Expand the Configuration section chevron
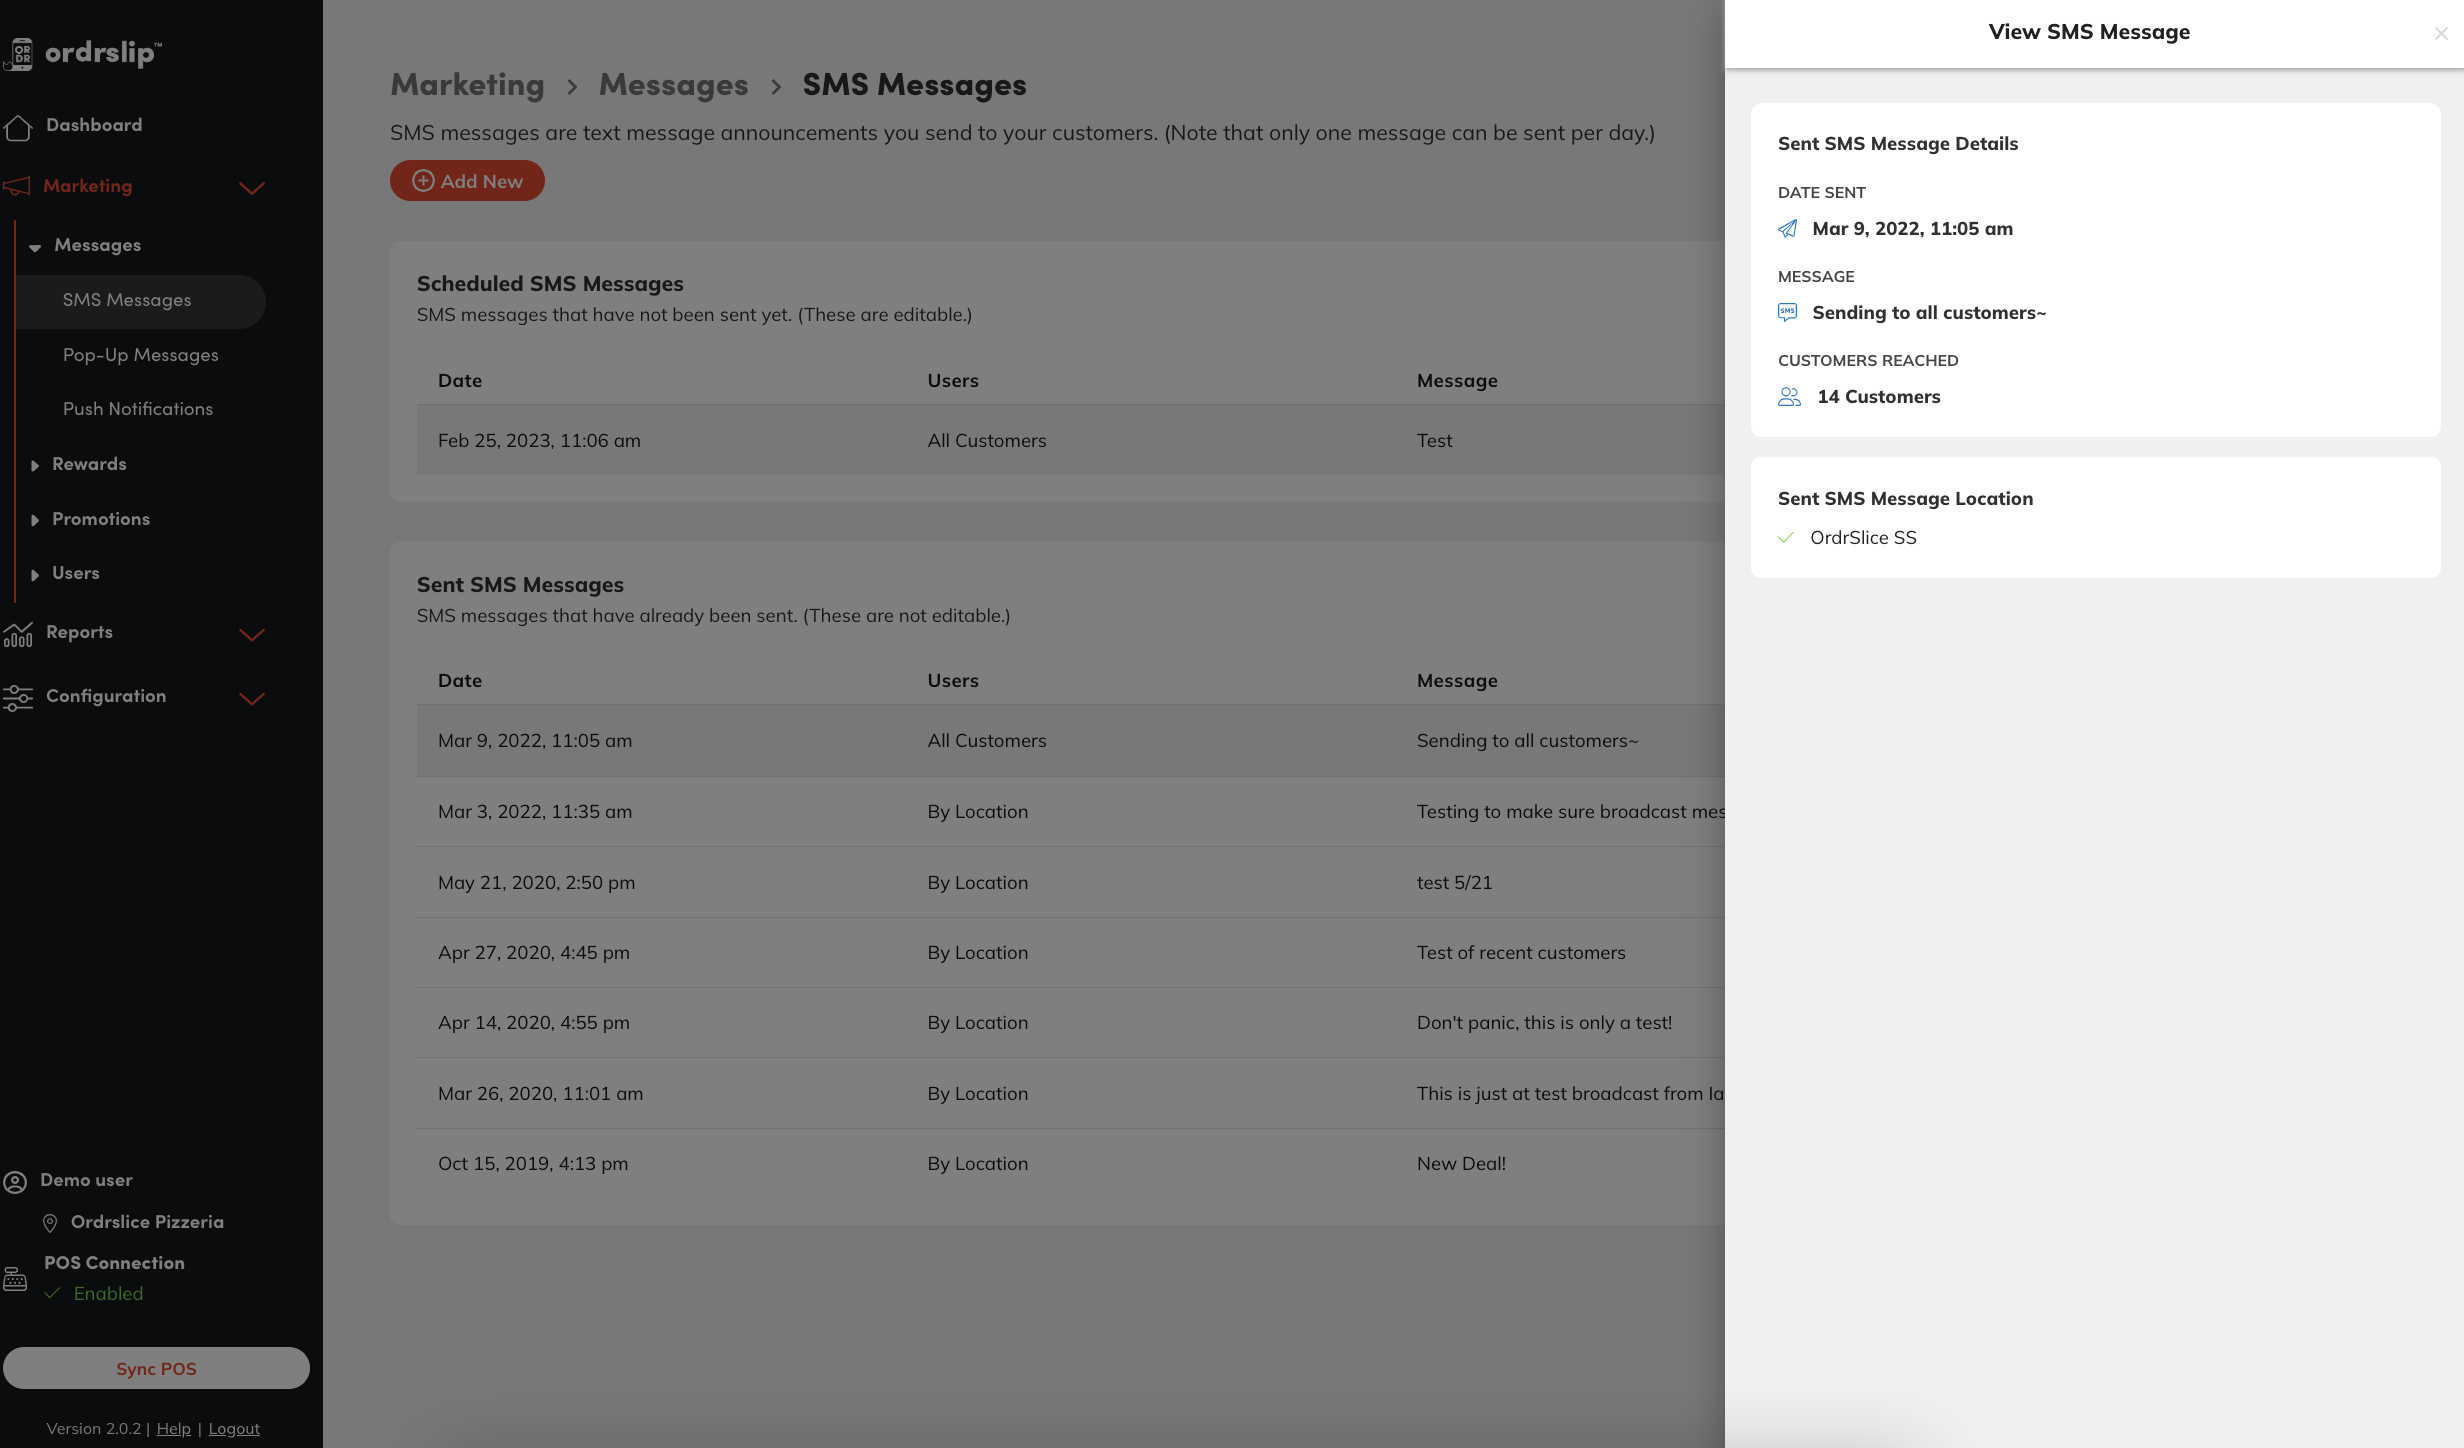Screen dimensions: 2464x1448 (x=252, y=699)
